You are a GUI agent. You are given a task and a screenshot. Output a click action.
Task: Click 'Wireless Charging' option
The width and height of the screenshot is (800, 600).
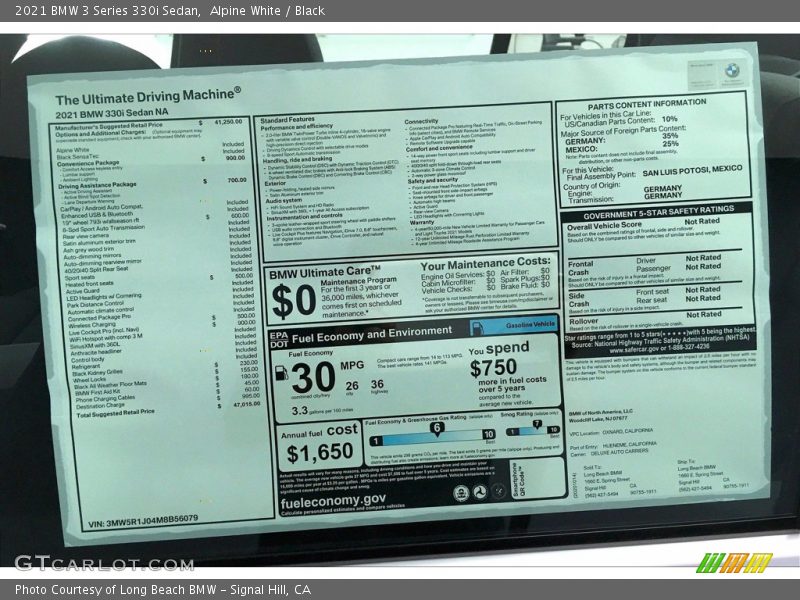coord(92,324)
